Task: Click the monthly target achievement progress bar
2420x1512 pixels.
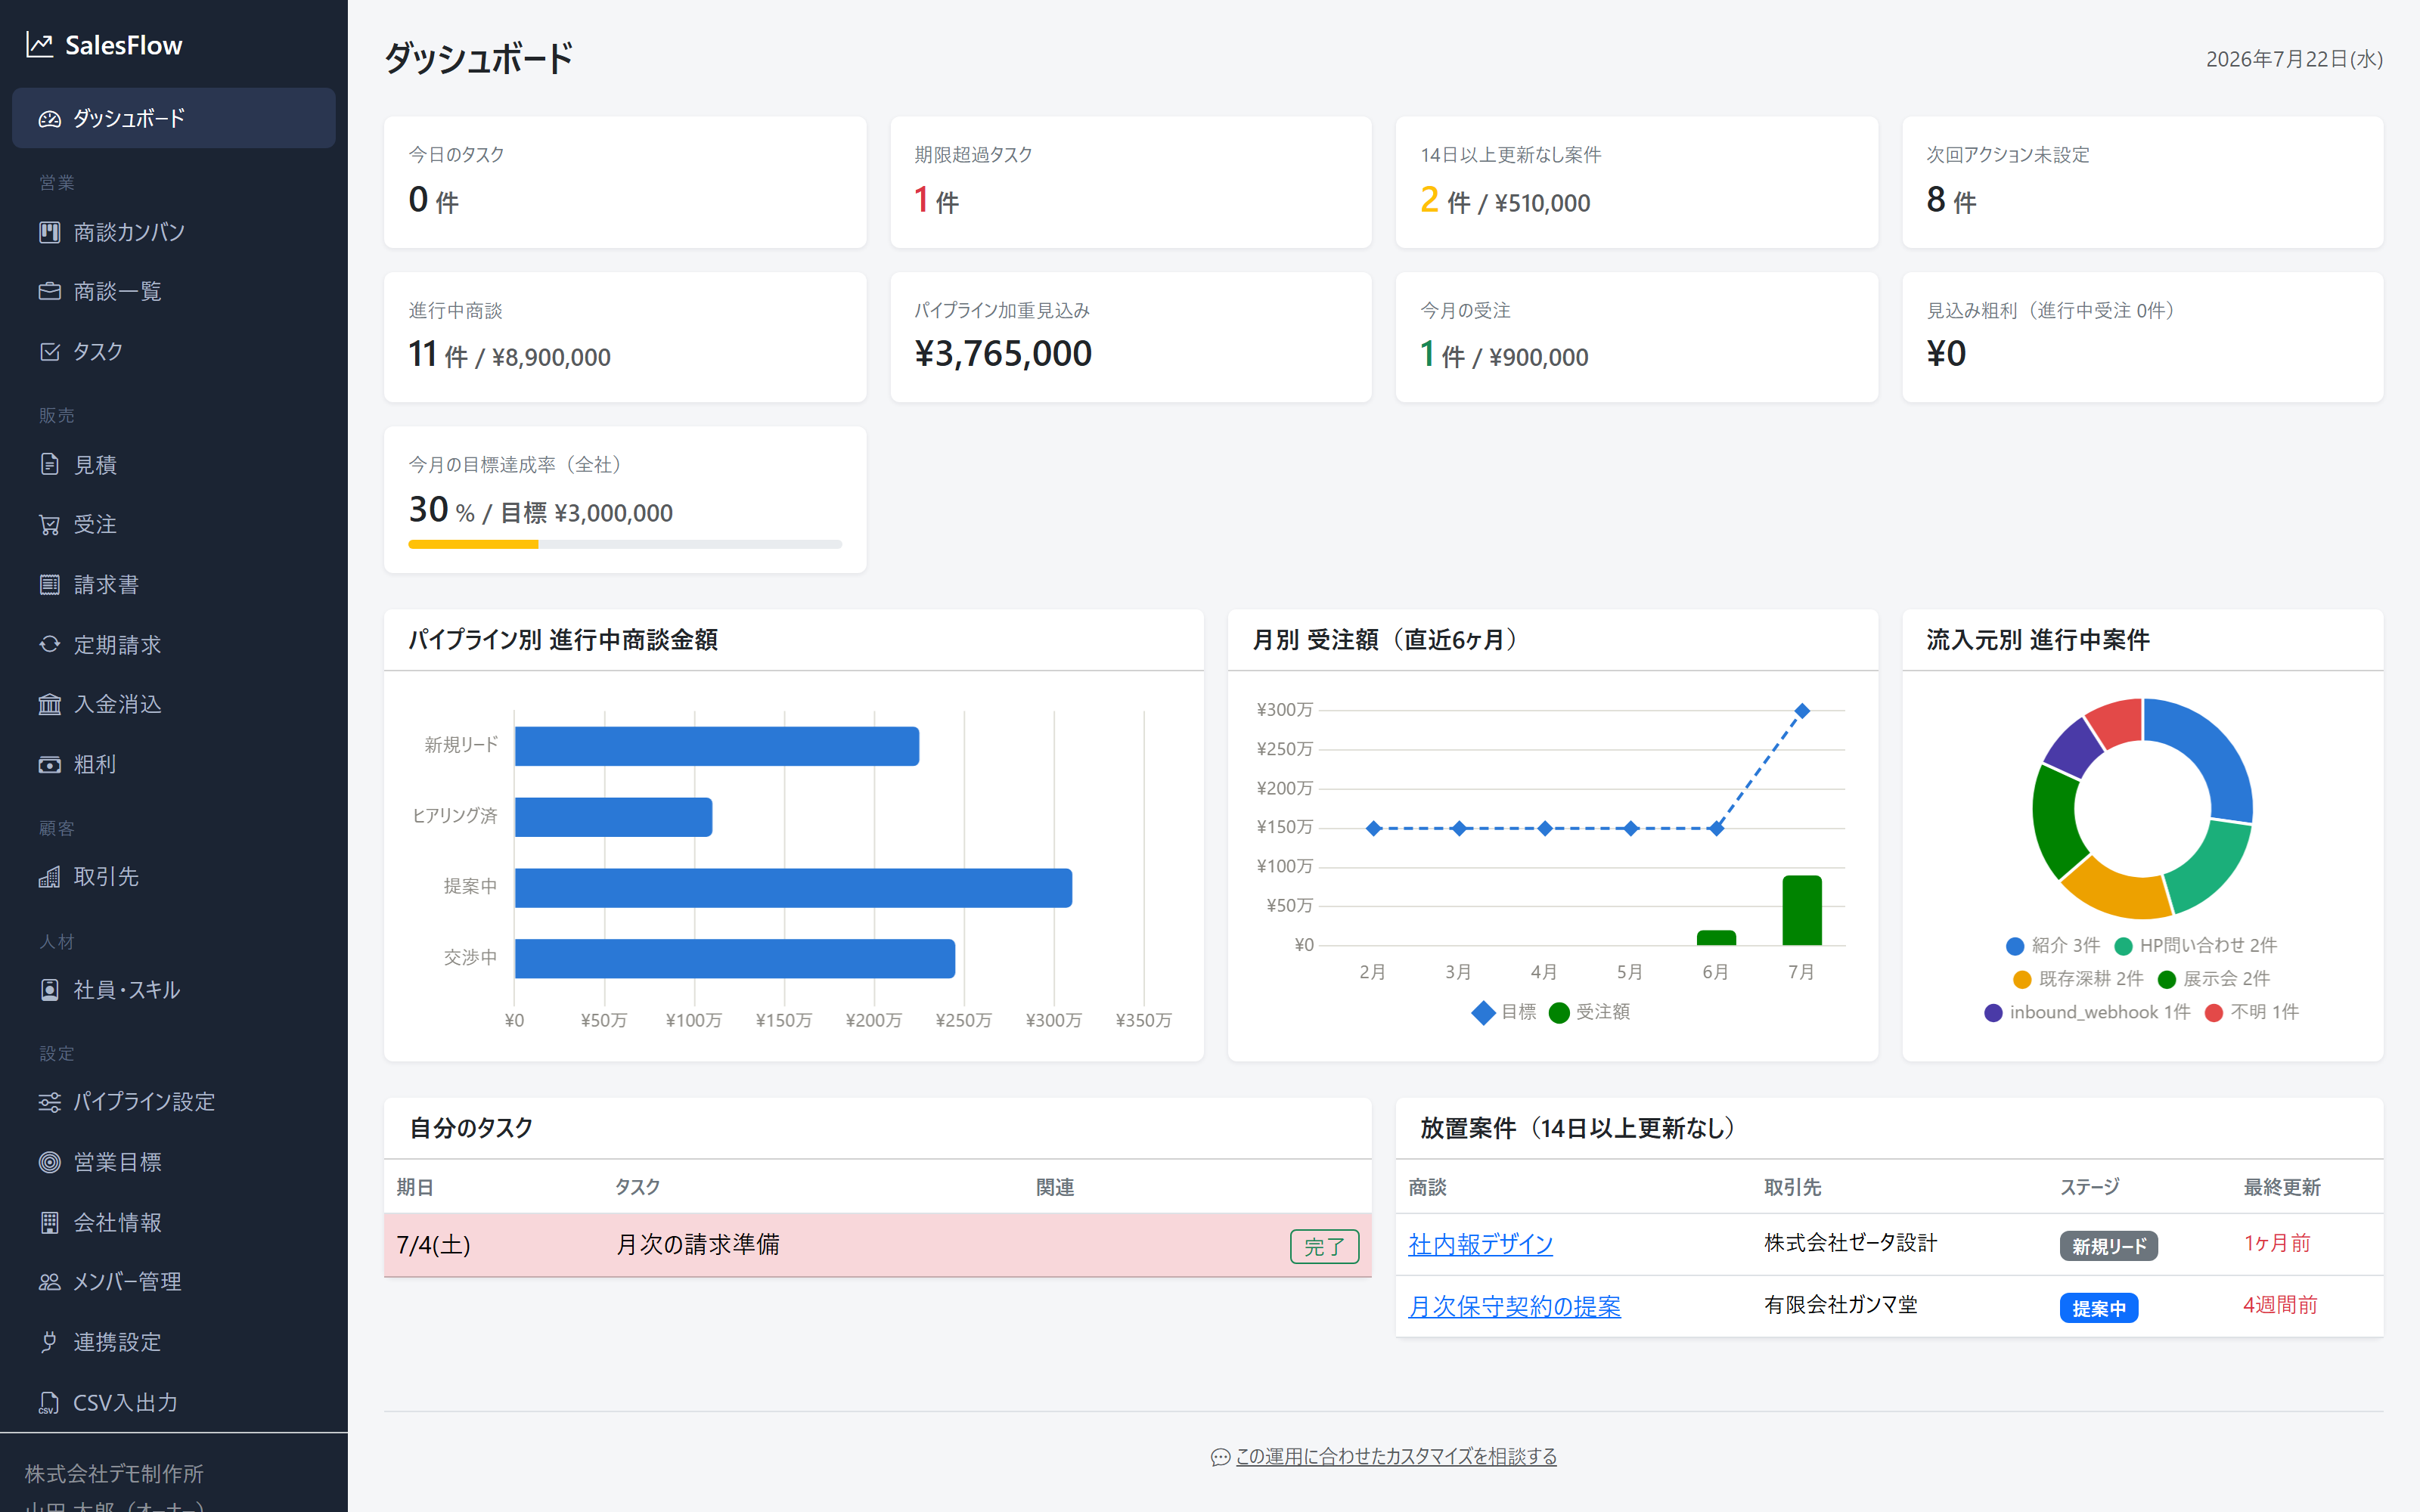Action: coord(625,544)
